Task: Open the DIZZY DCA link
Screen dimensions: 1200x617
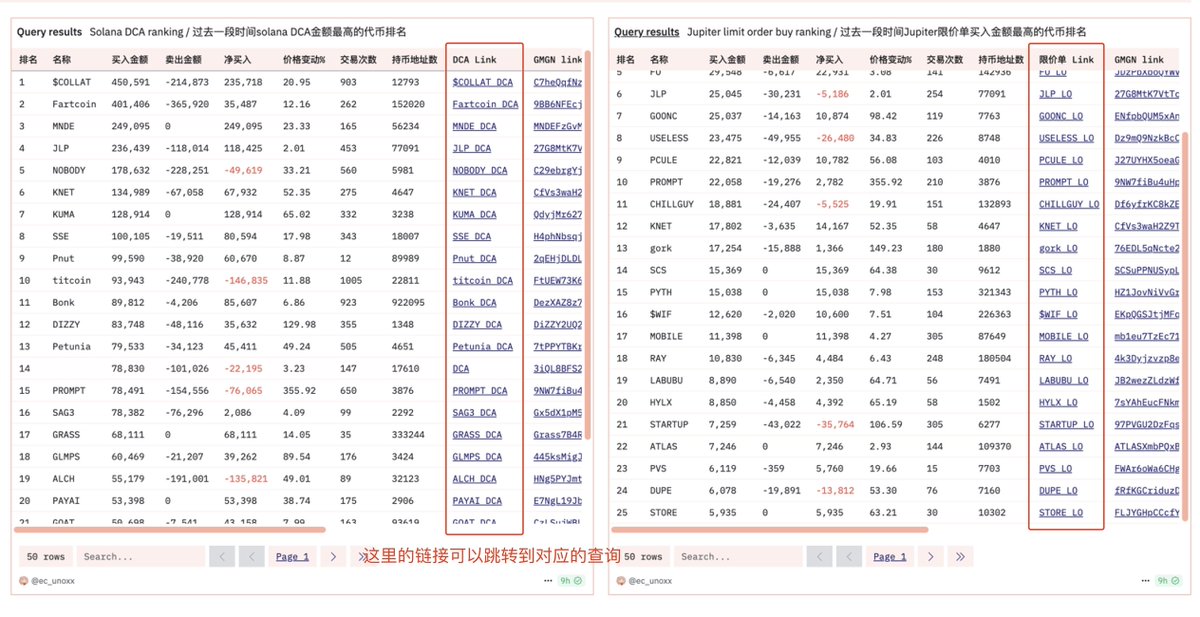Action: (477, 324)
